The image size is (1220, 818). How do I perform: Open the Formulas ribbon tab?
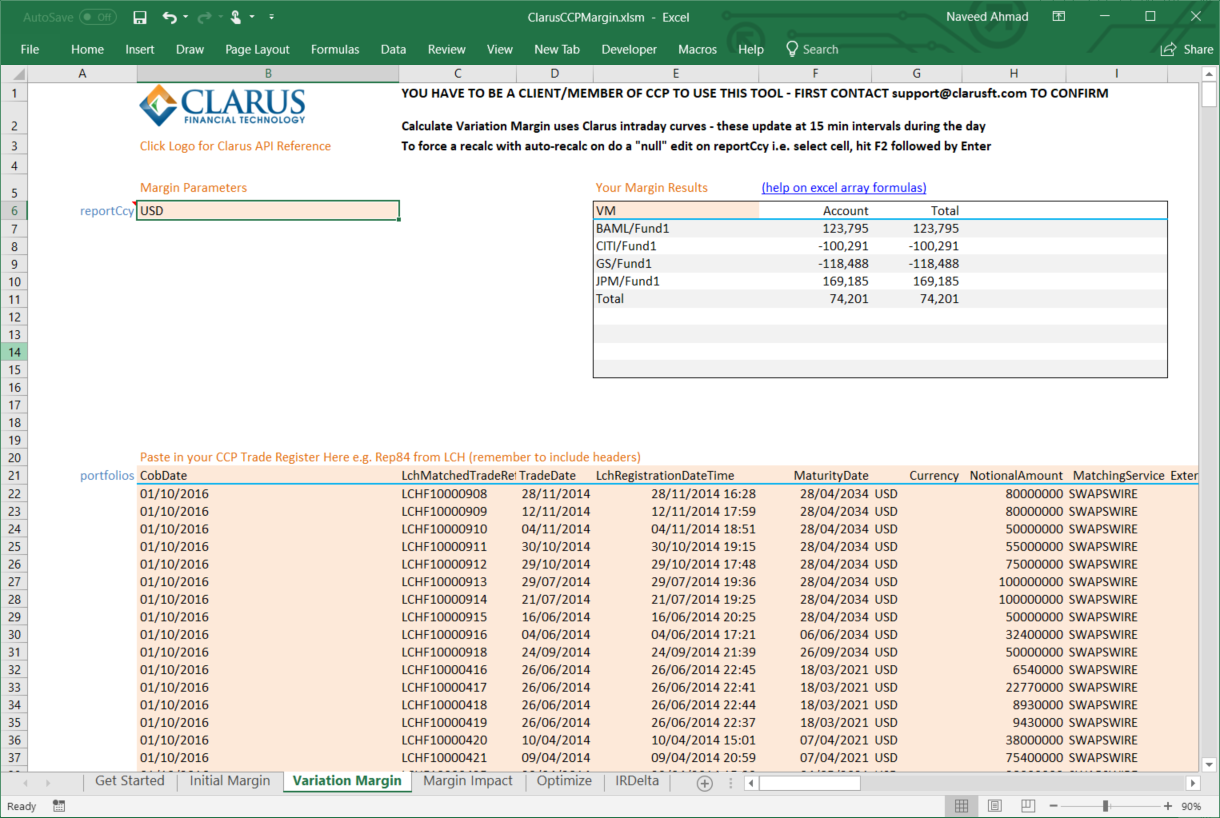[x=335, y=49]
